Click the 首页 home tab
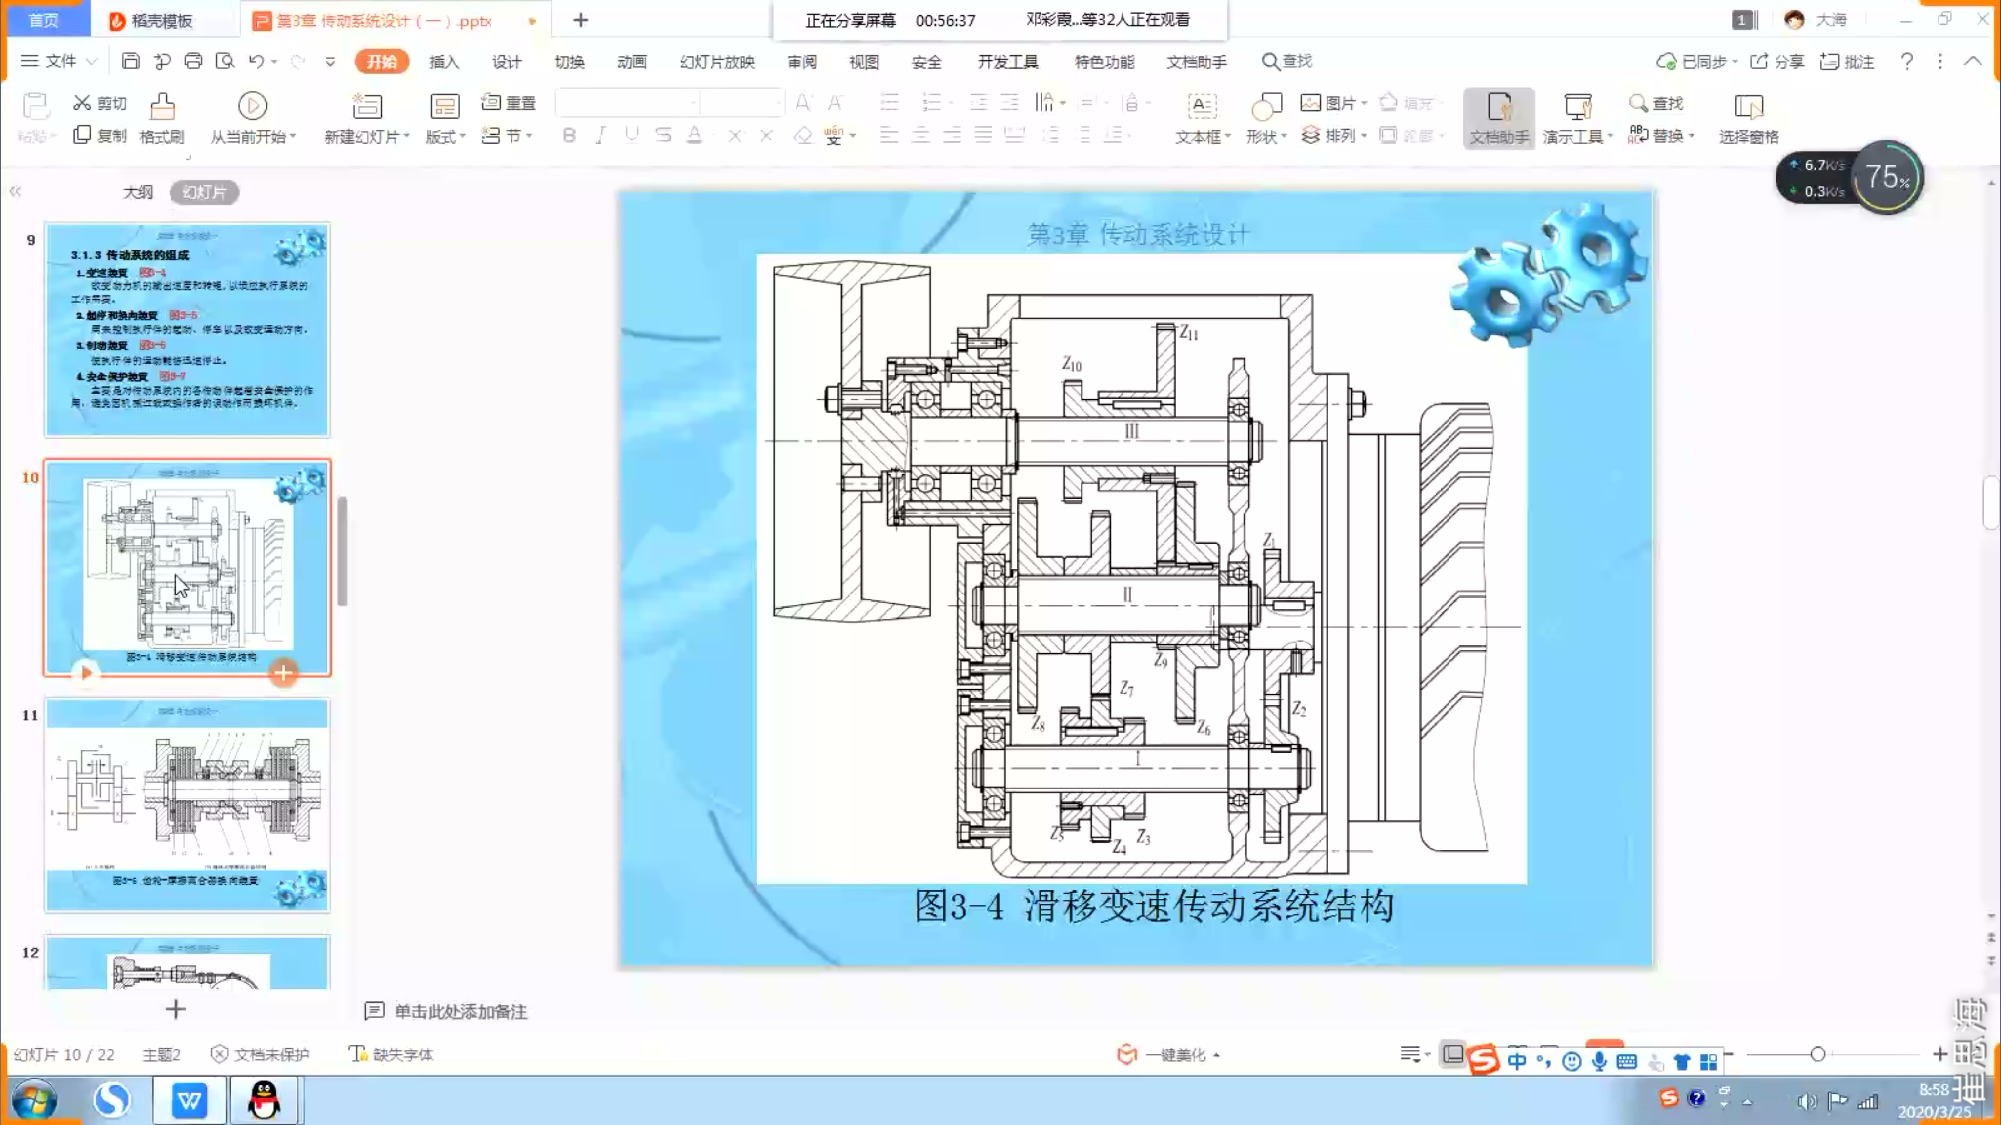The height and width of the screenshot is (1125, 2001). pyautogui.click(x=44, y=20)
